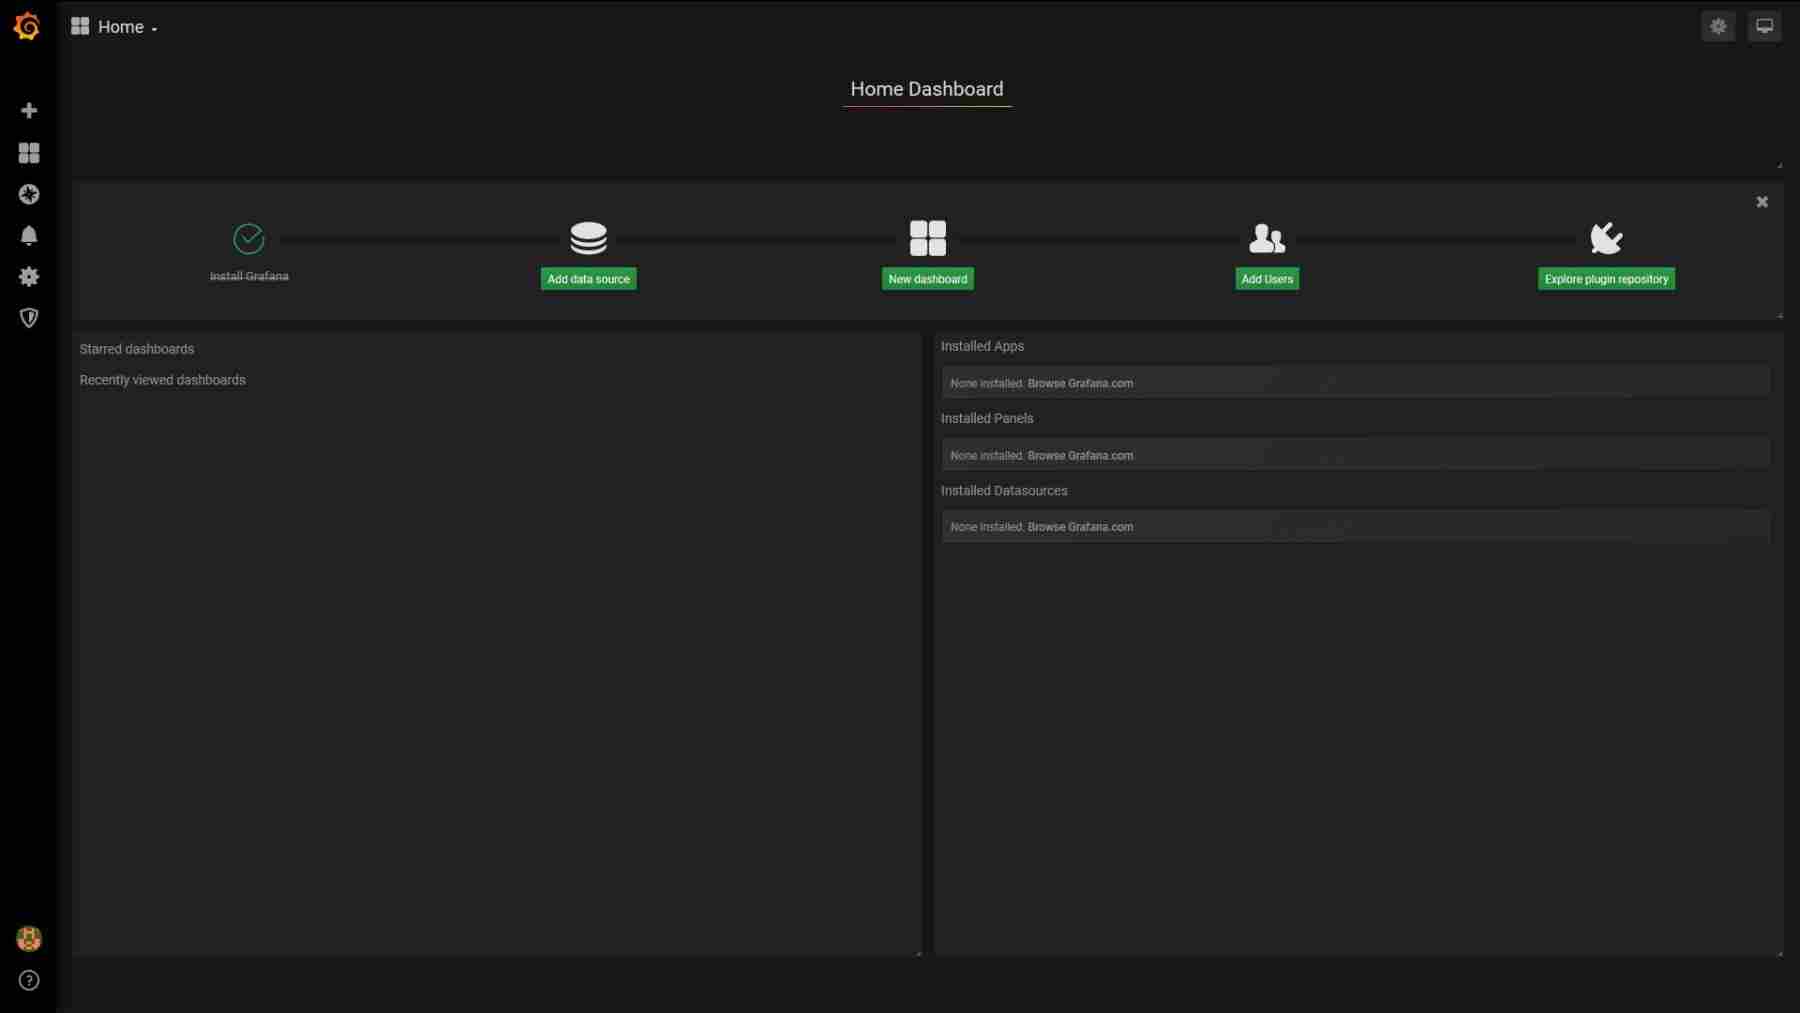The width and height of the screenshot is (1800, 1013).
Task: Click the New dashboard button
Action: pos(927,279)
